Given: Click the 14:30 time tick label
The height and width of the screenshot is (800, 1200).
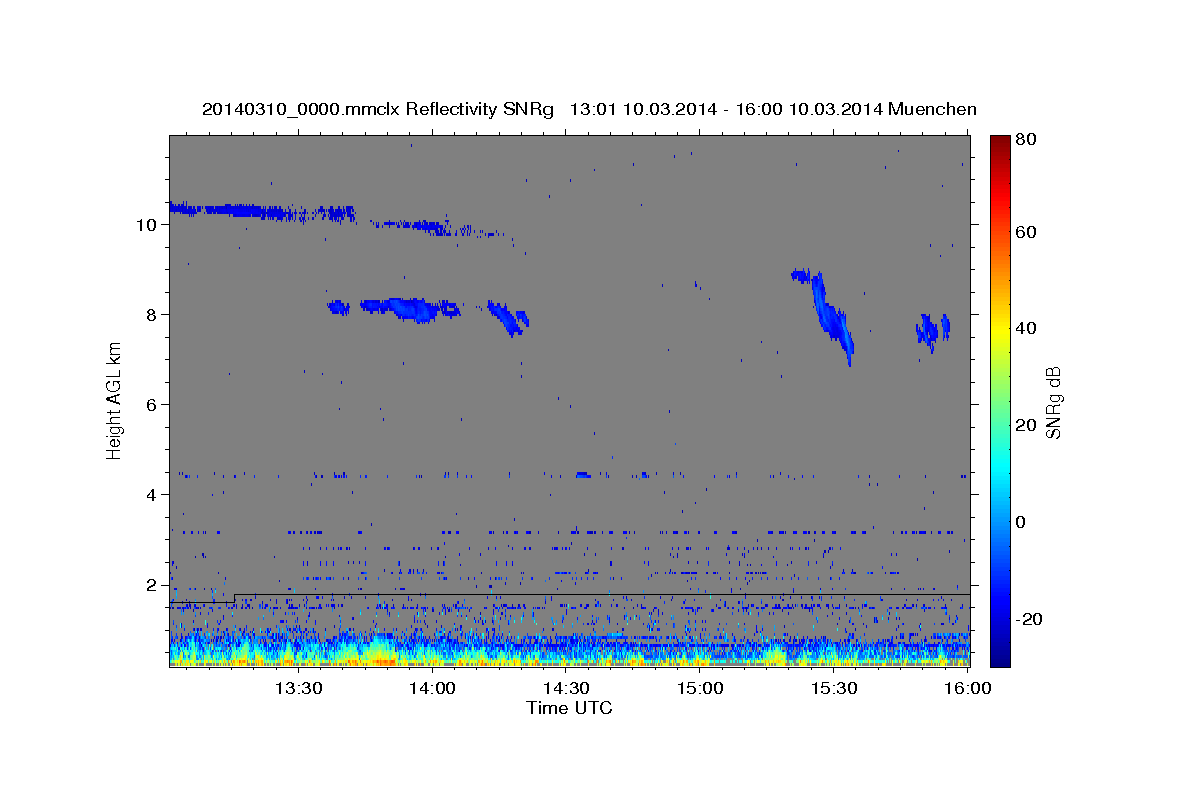Looking at the screenshot, I should coord(566,688).
